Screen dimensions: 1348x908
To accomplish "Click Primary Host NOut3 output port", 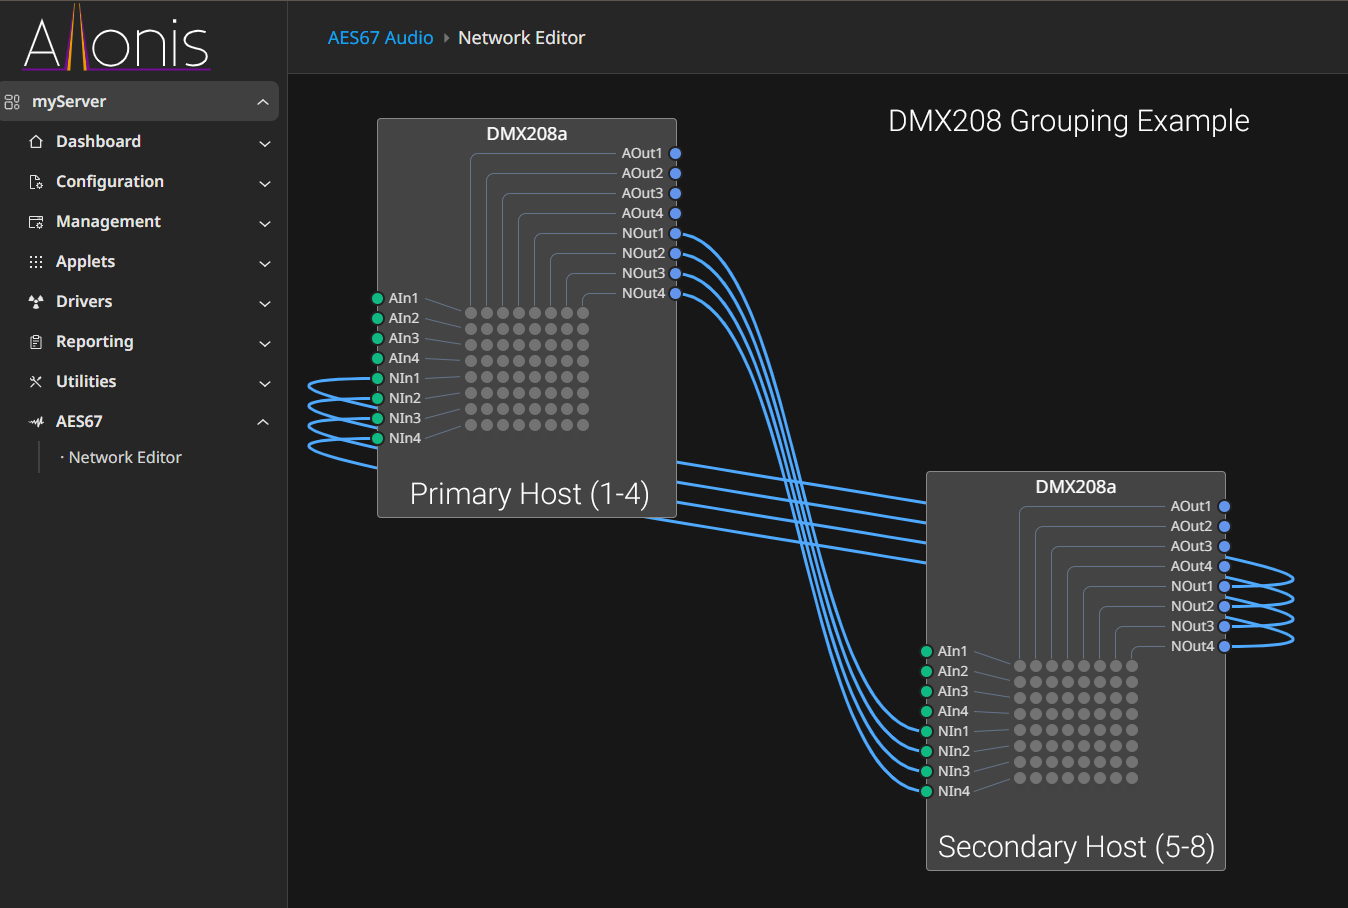I will [x=675, y=273].
